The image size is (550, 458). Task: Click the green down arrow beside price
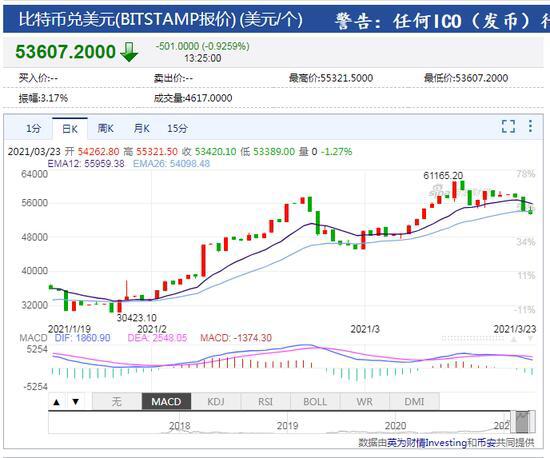(129, 52)
